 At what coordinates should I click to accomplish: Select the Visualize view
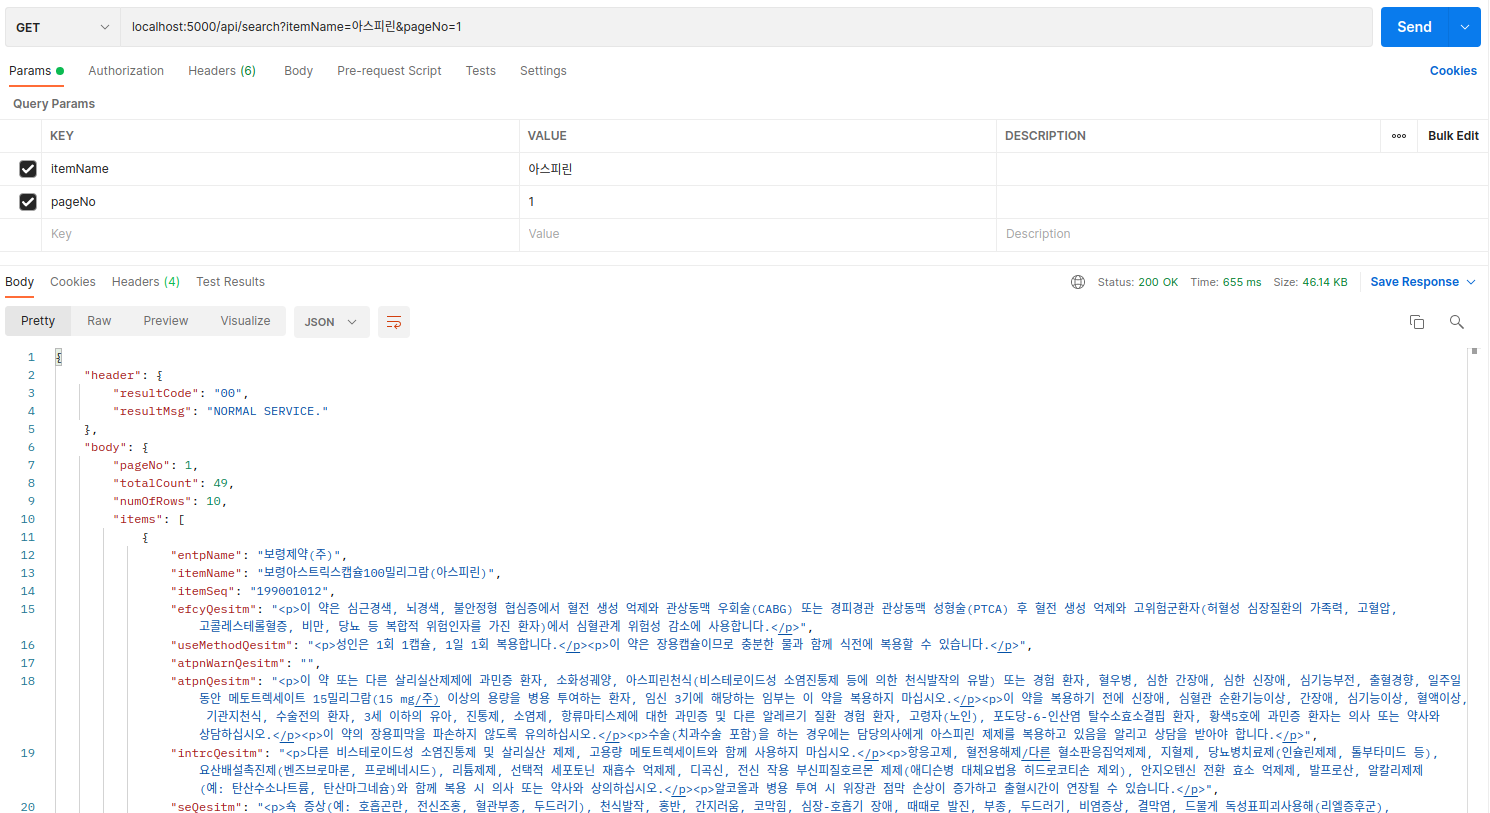tap(245, 321)
